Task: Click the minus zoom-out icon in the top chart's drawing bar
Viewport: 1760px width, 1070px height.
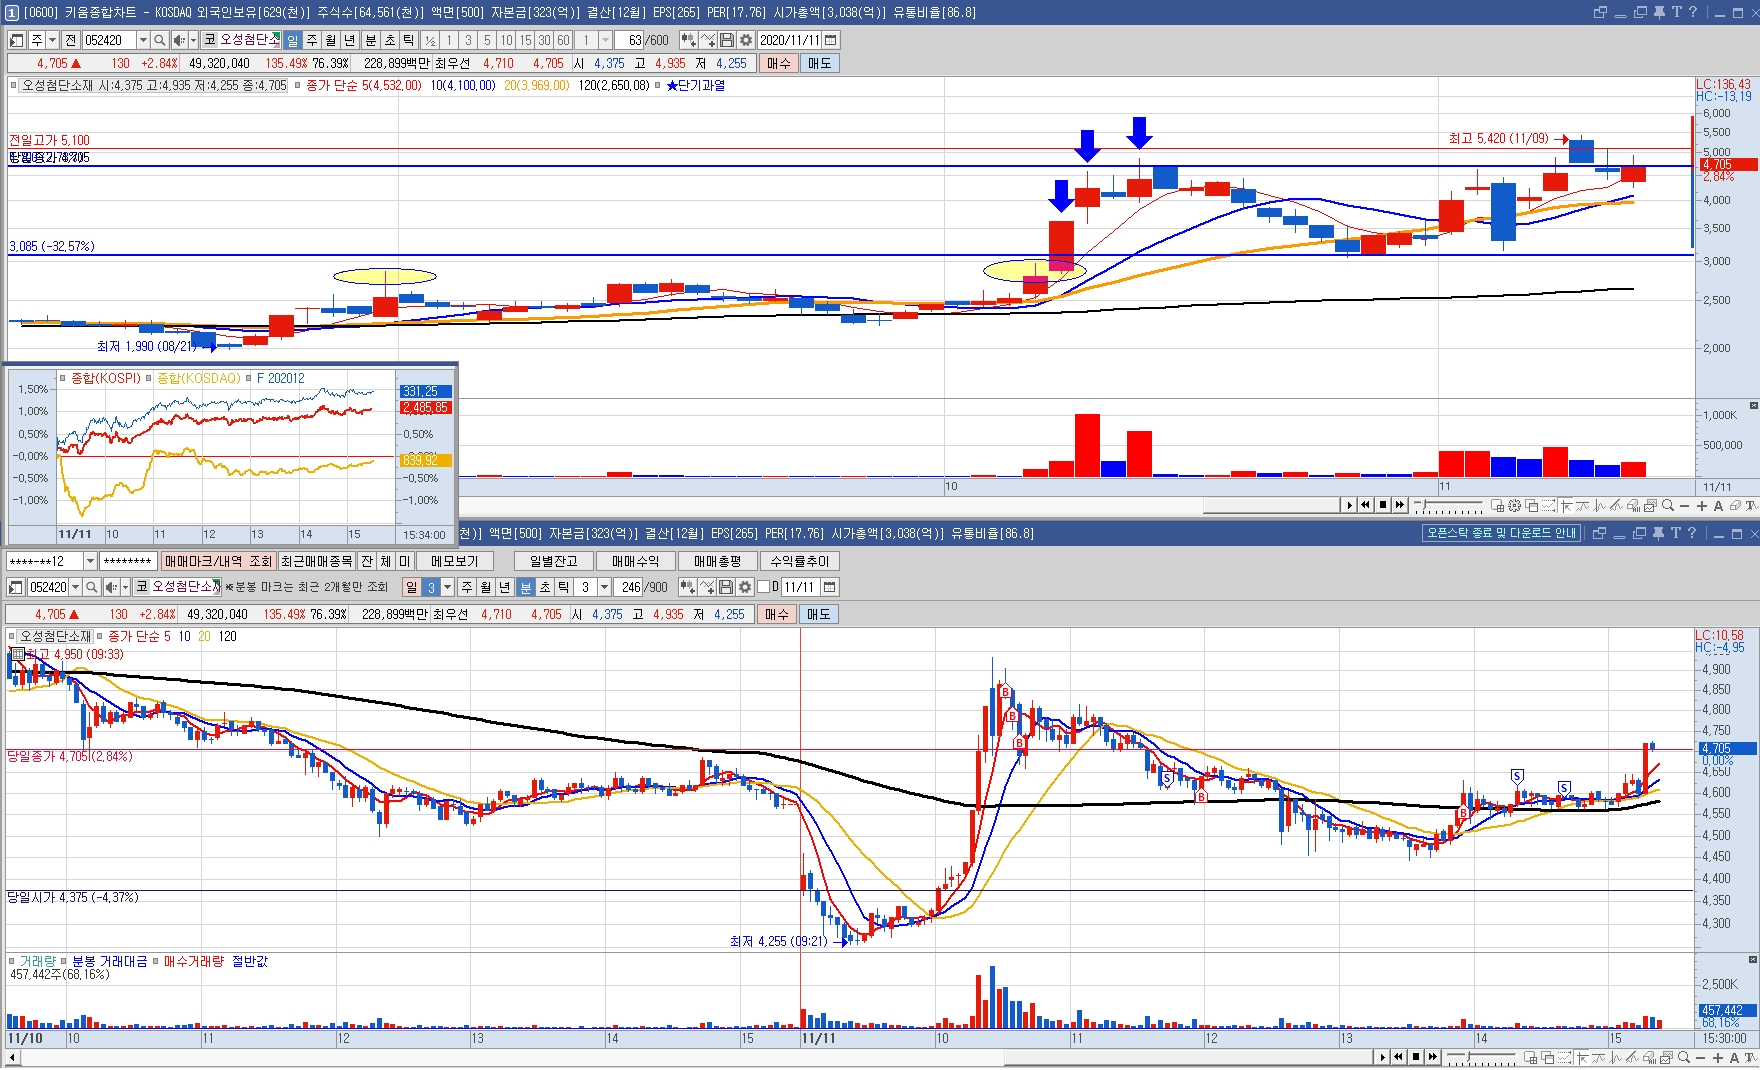Action: 1684,506
